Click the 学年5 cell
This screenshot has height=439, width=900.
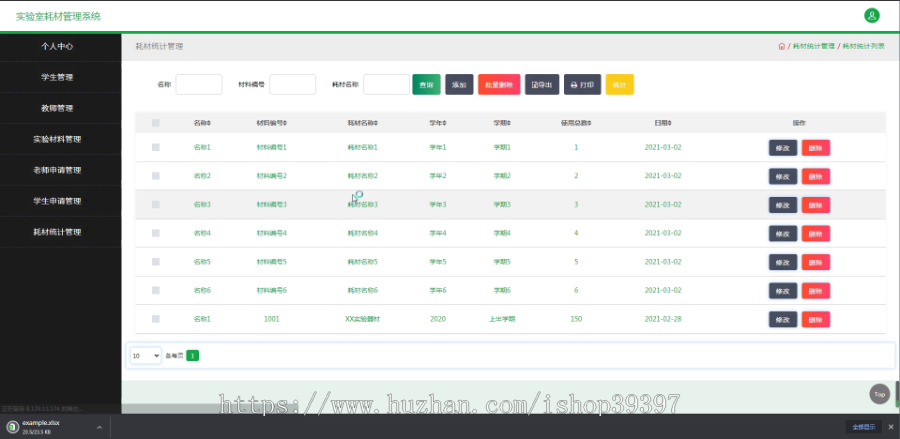(438, 262)
